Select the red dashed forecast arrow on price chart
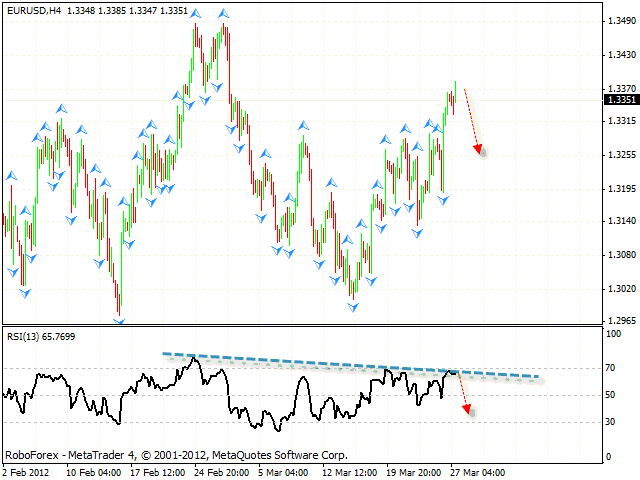The height and width of the screenshot is (480, 640). click(x=474, y=121)
